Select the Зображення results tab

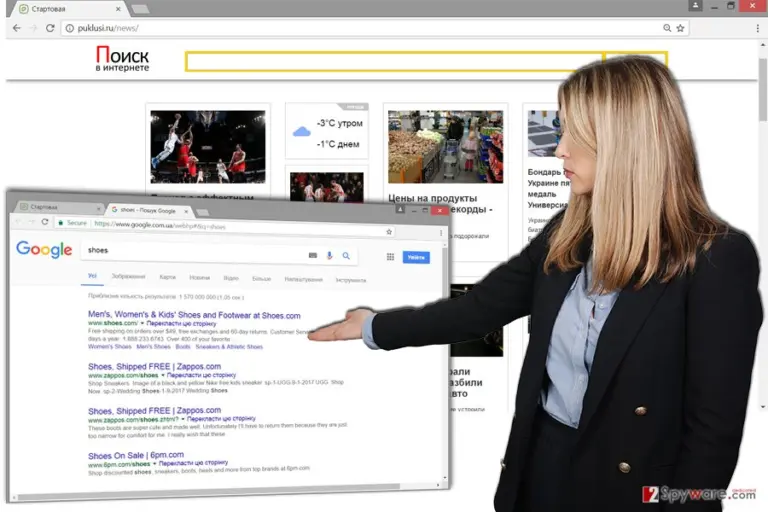pyautogui.click(x=128, y=276)
